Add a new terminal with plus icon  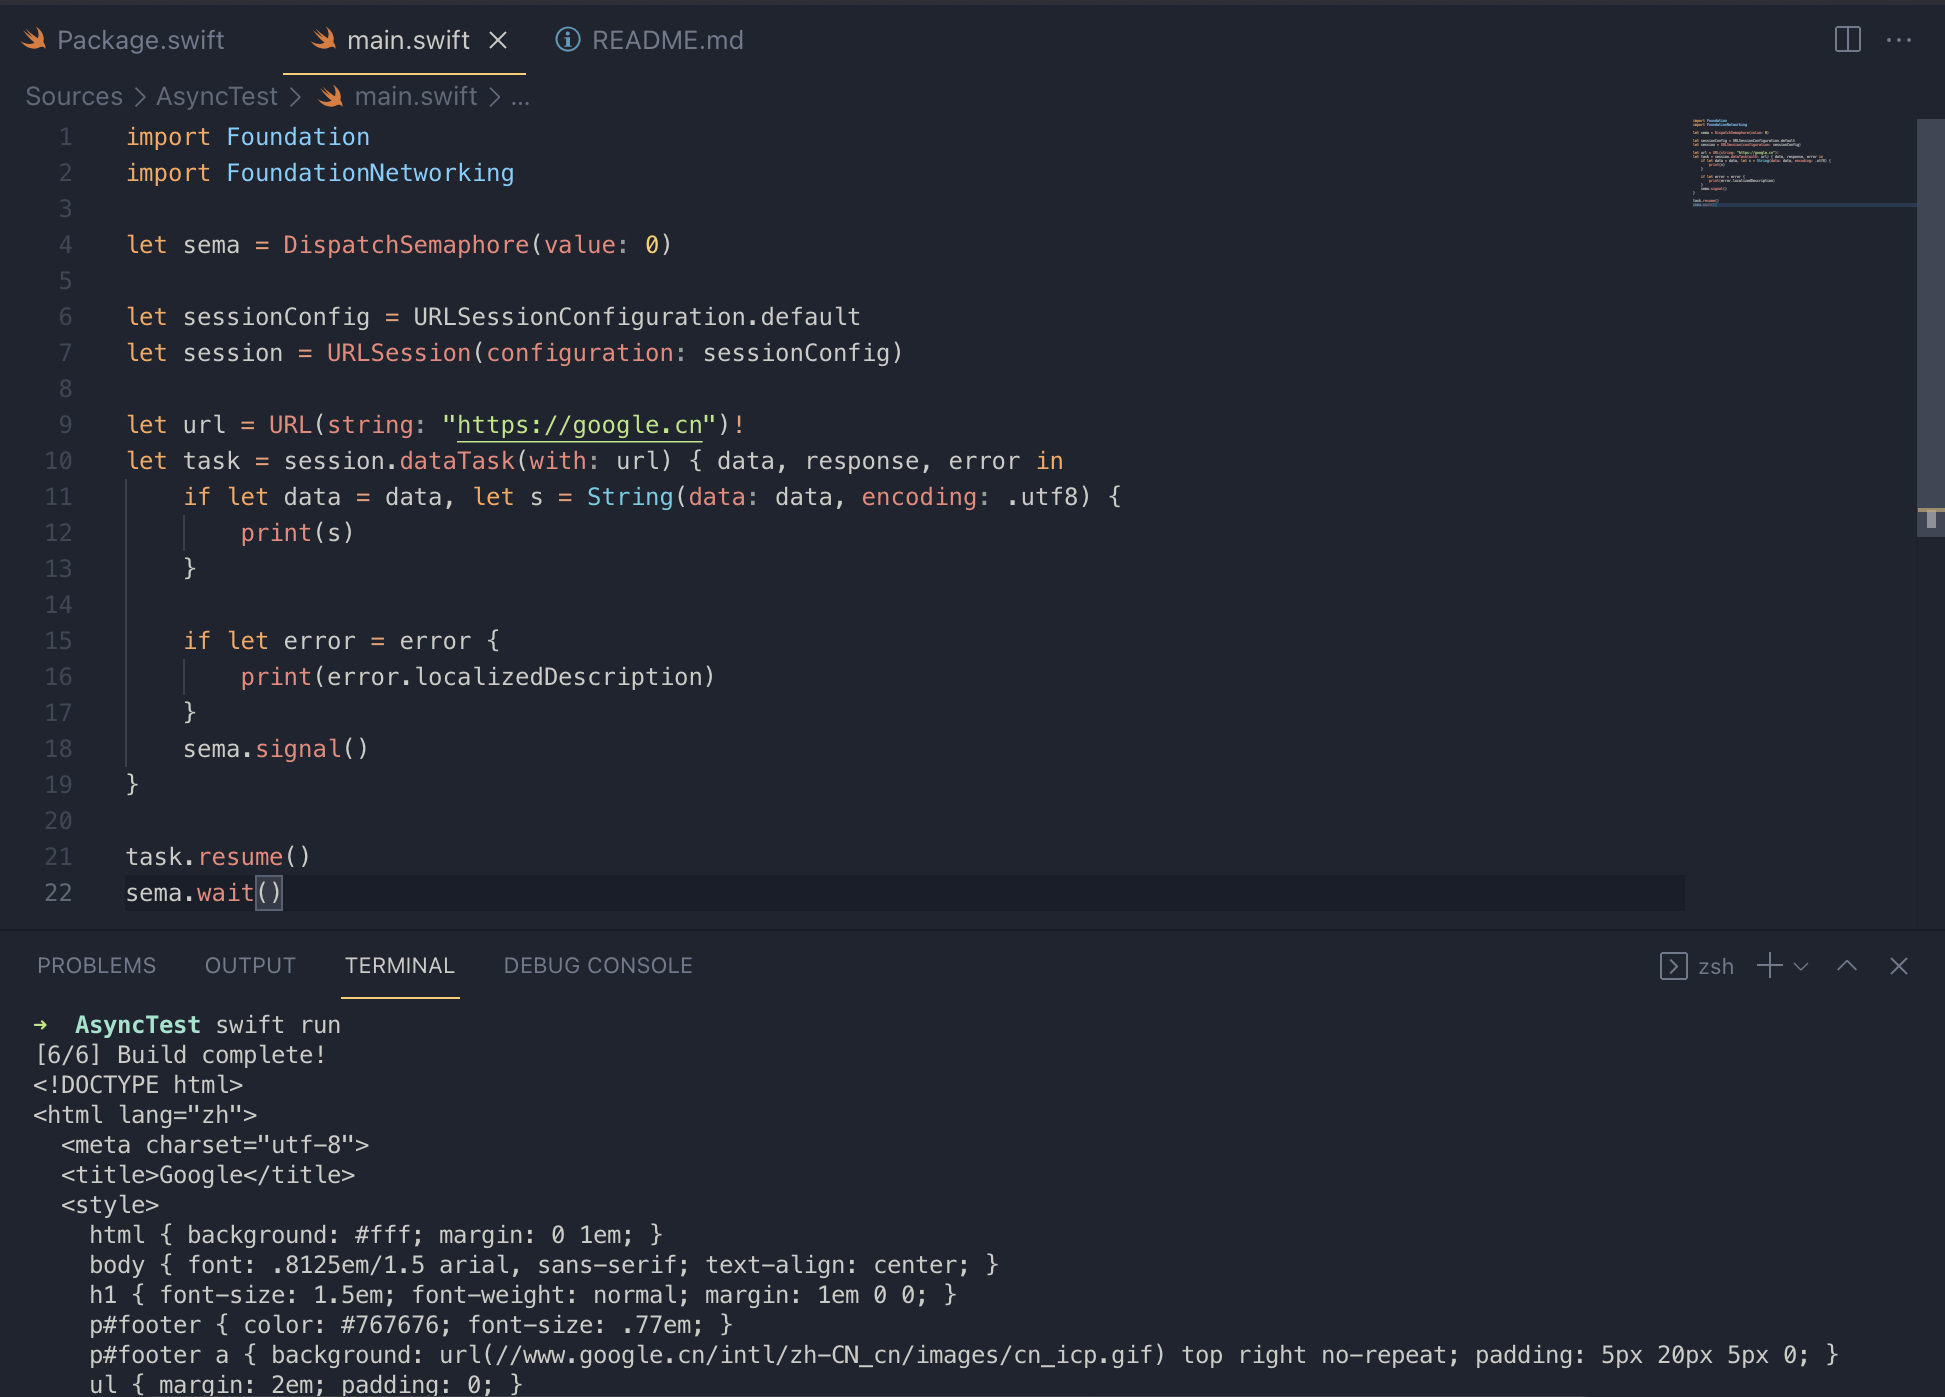click(x=1769, y=966)
